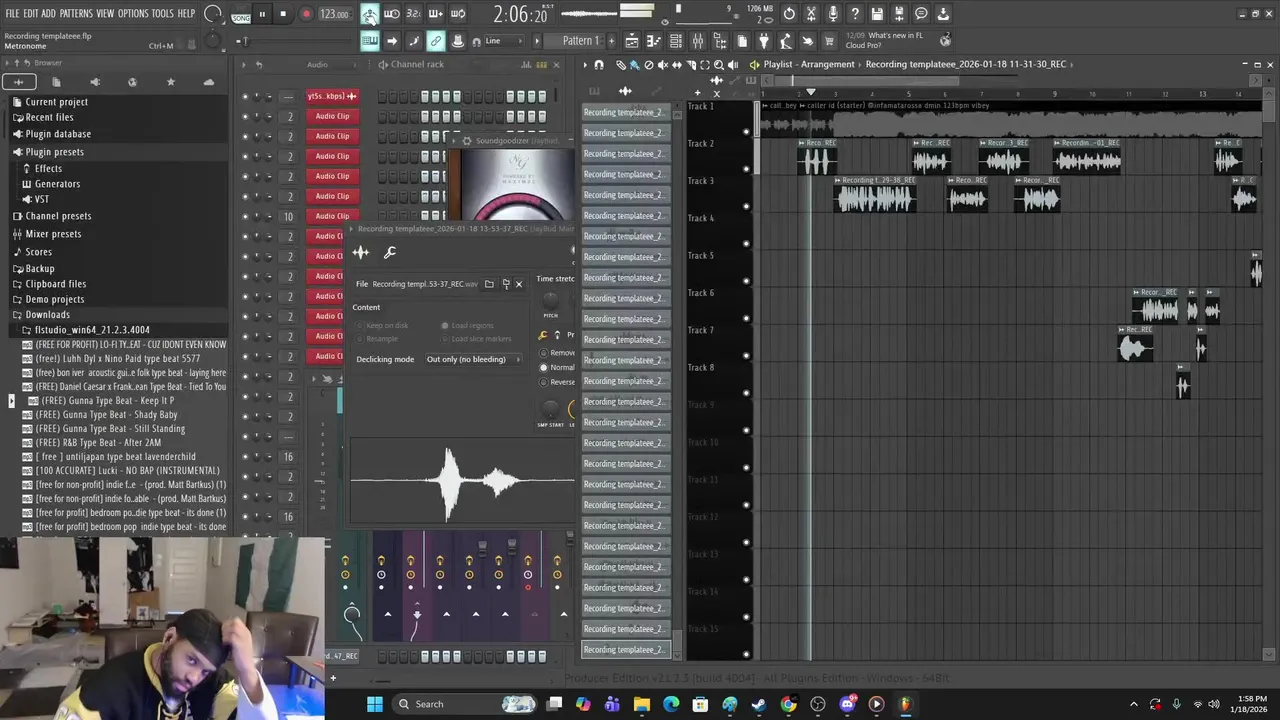1280x720 pixels.
Task: Open the wrench settings tab in sample window
Action: (390, 253)
